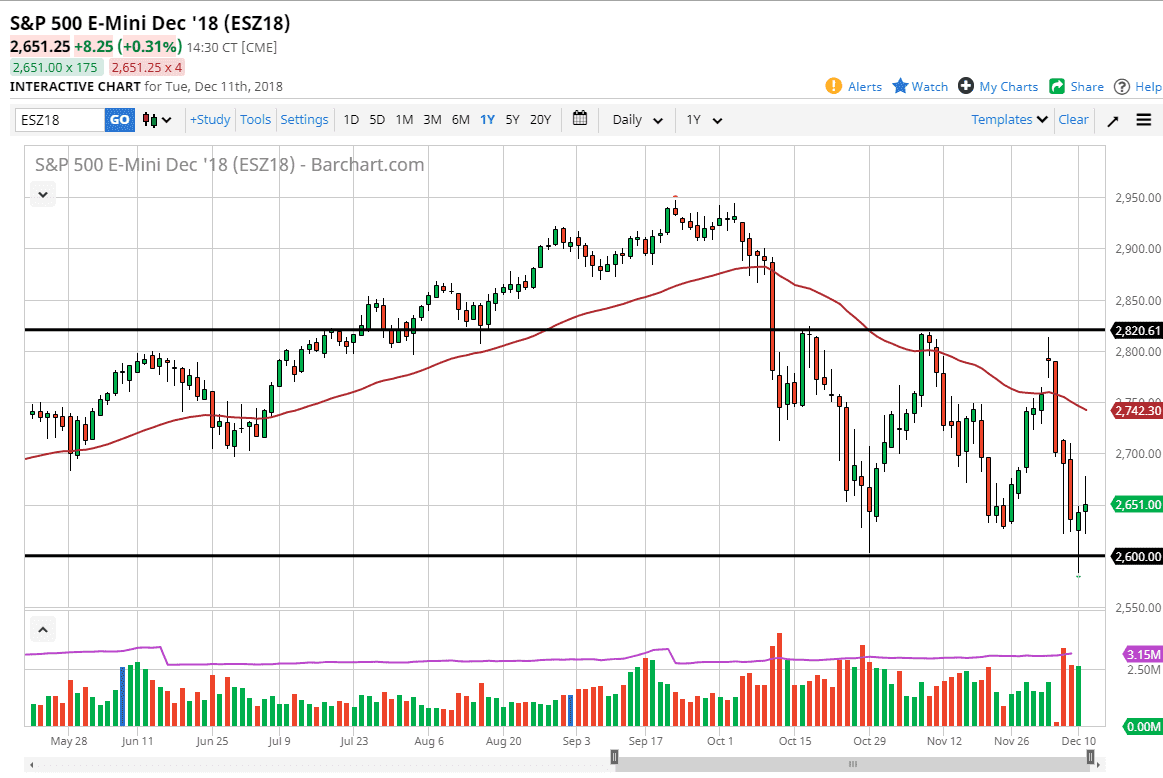Screen dimensions: 1163x778
Task: Click the Alerts bell icon
Action: [833, 86]
